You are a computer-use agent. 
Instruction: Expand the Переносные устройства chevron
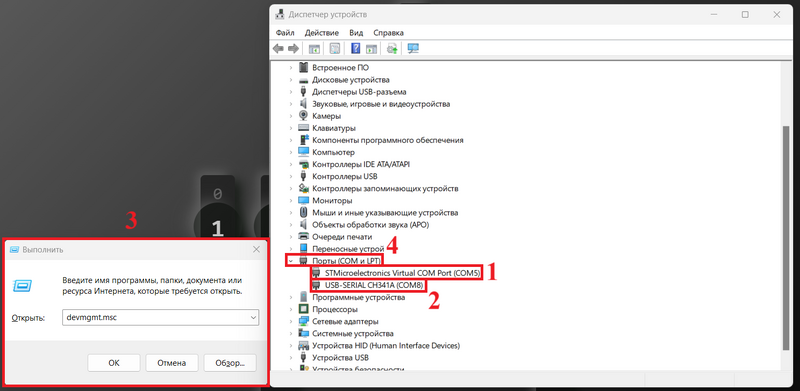coord(291,249)
